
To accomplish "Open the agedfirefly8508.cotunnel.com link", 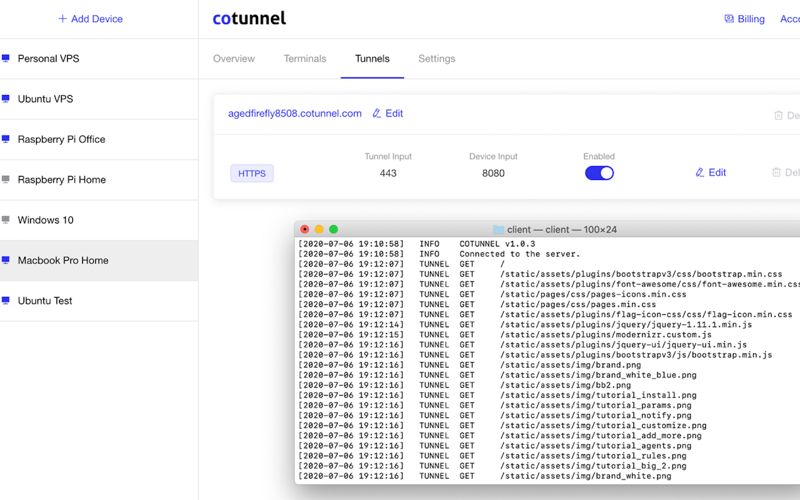I will point(295,113).
